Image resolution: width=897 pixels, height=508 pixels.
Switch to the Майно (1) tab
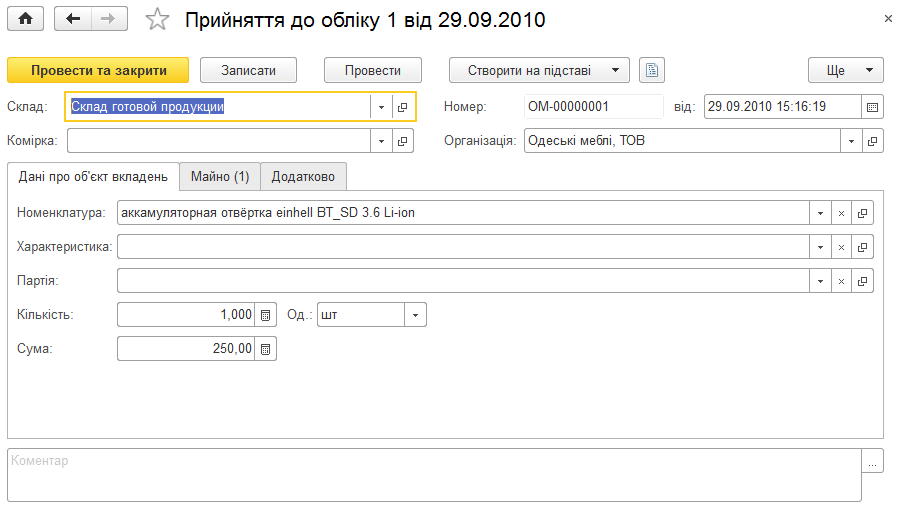click(220, 176)
